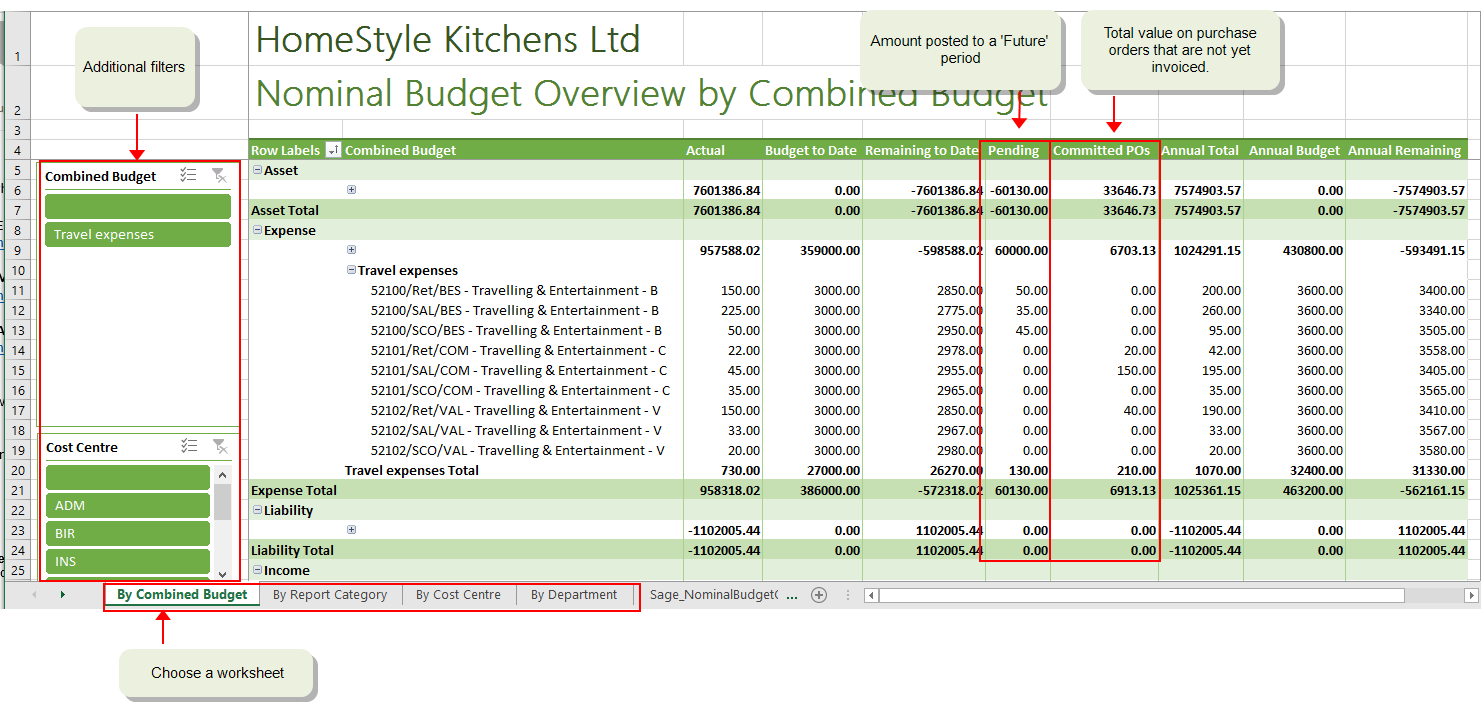Select blank item in Cost Centre slicer
The height and width of the screenshot is (712, 1481).
pyautogui.click(x=128, y=477)
